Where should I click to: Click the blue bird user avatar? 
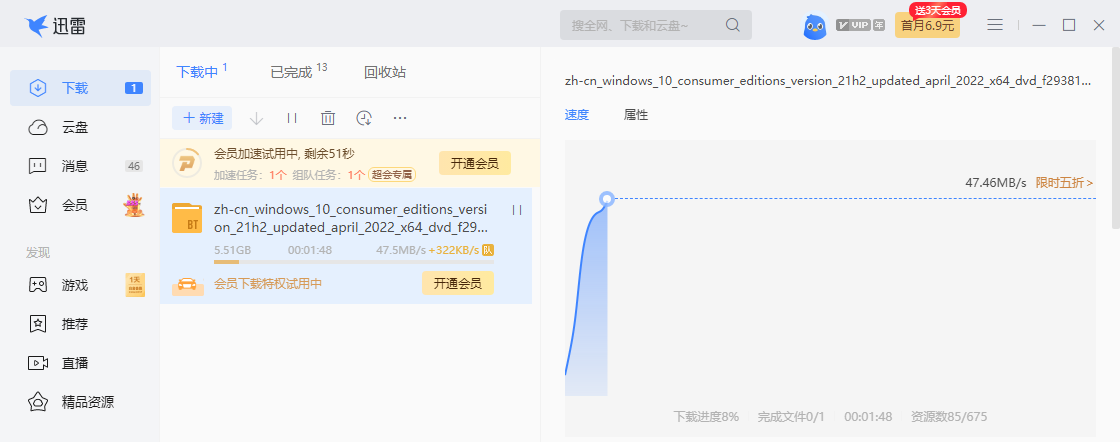815,26
